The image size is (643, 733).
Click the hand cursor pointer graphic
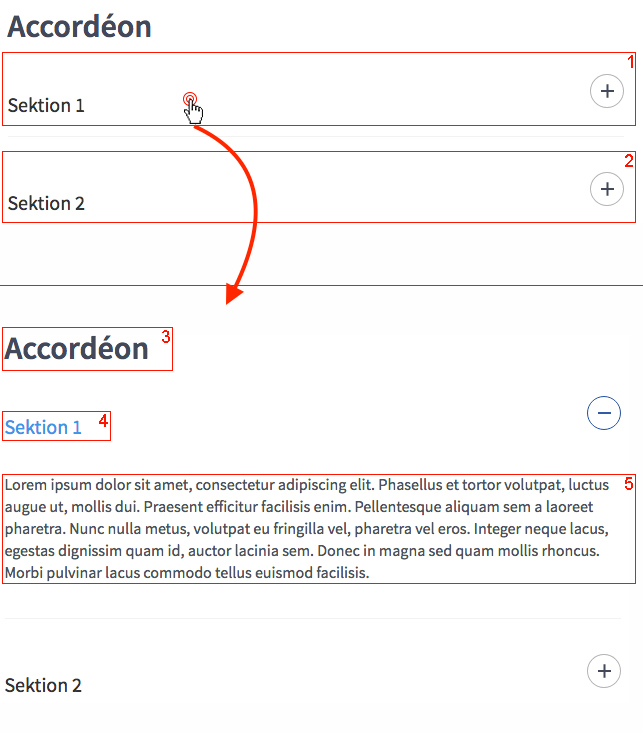click(193, 108)
